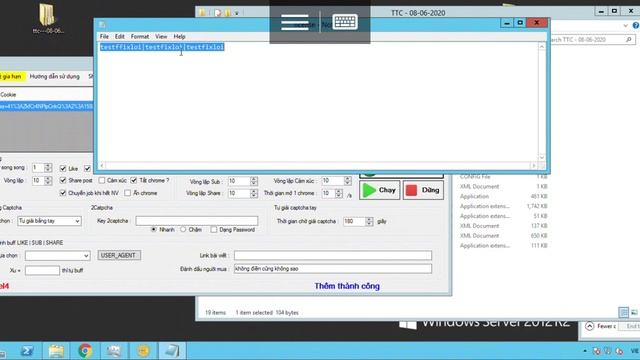Image resolution: width=640 pixels, height=360 pixels.
Task: Adjust the Thời gian mở 1 chrome spinner
Action: pyautogui.click(x=338, y=193)
